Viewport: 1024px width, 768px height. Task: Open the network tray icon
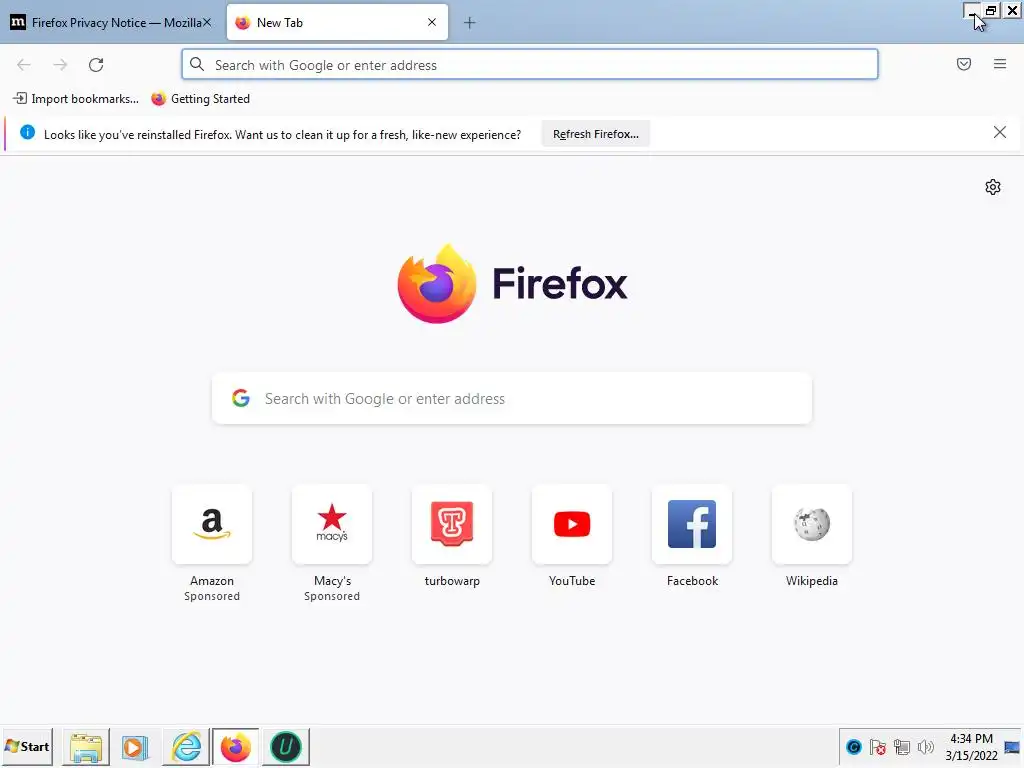click(902, 746)
